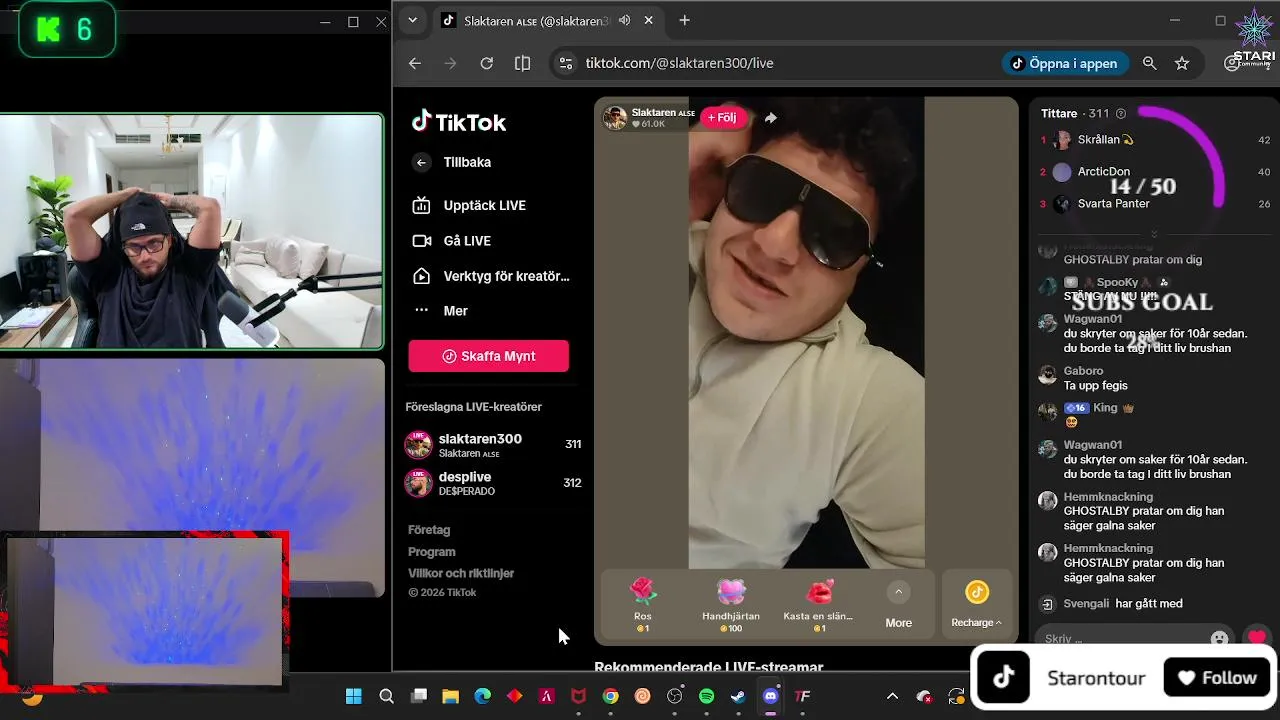This screenshot has width=1280, height=720.
Task: Open the Företag footer link
Action: tap(429, 530)
